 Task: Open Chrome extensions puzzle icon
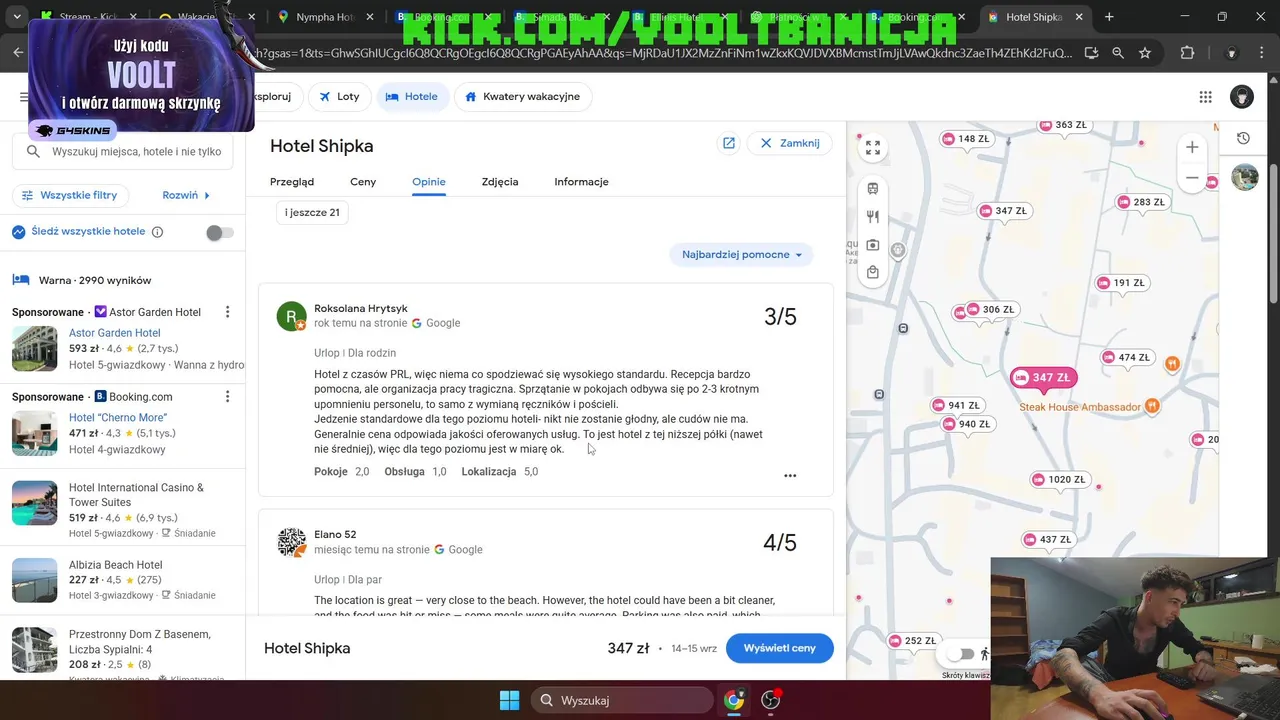[1188, 53]
